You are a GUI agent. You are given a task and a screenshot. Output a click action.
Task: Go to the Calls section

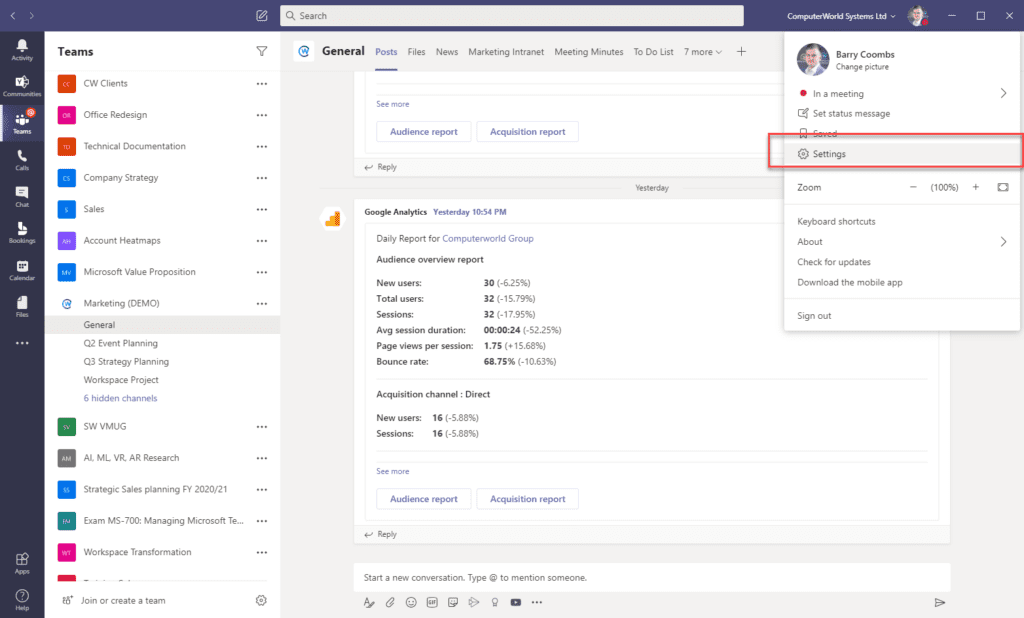coord(22,160)
